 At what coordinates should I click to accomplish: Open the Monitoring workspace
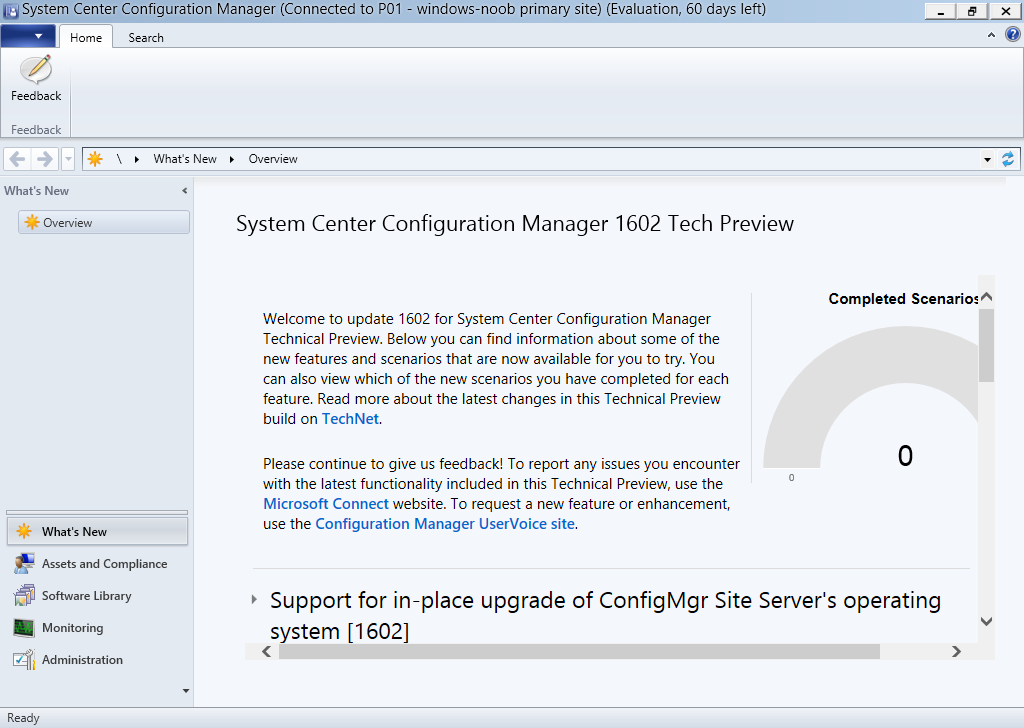97,627
